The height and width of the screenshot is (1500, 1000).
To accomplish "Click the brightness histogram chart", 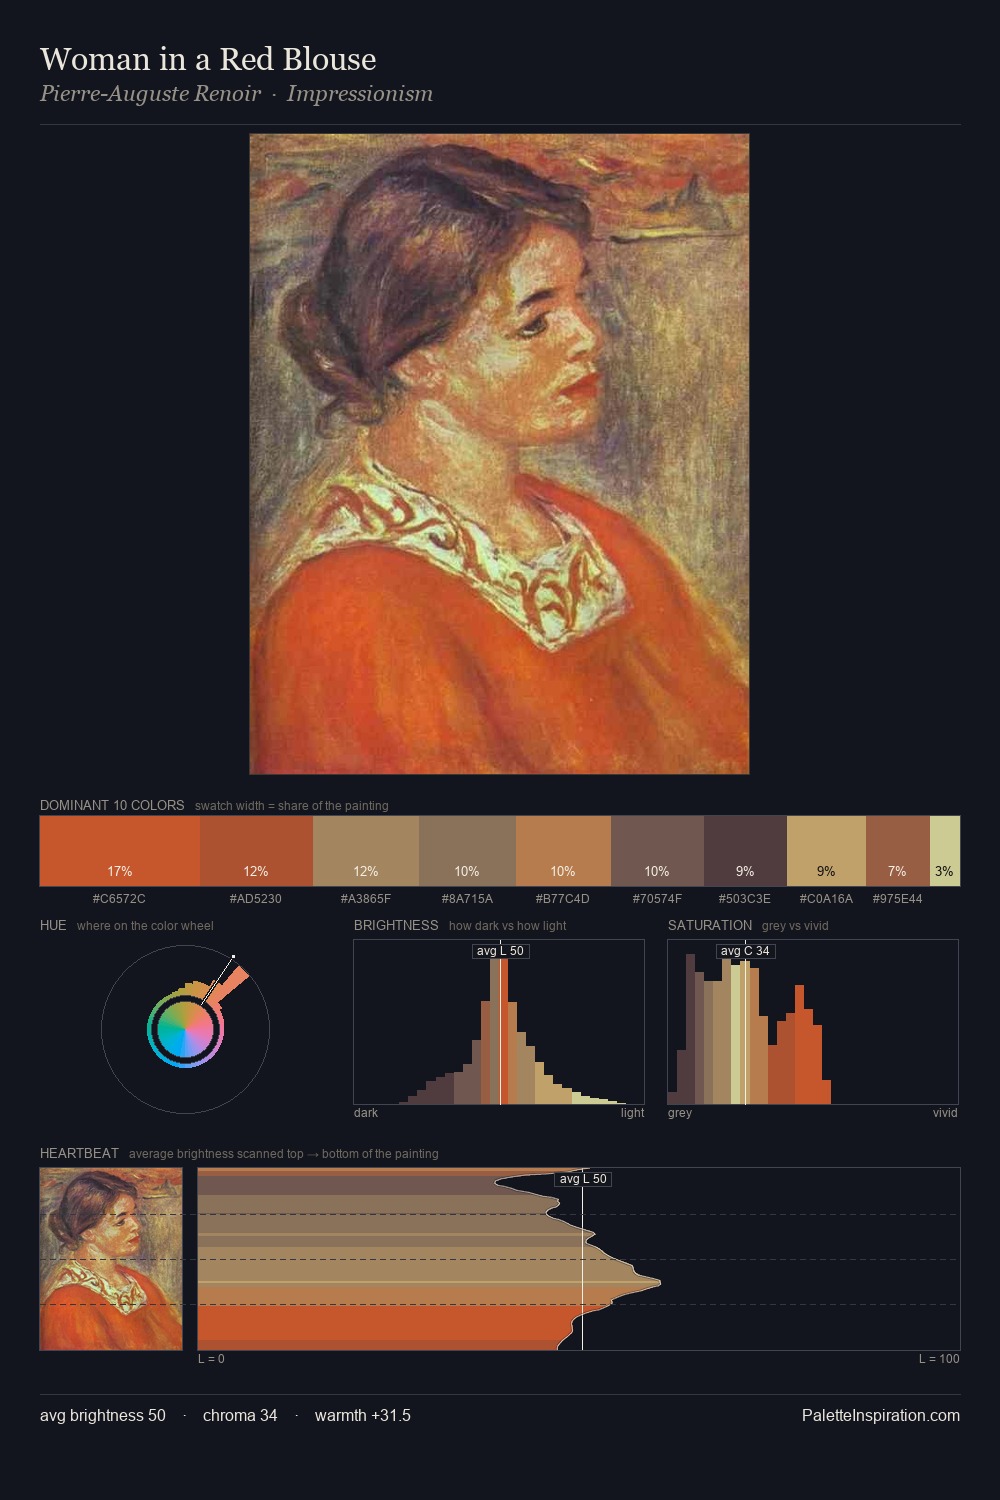I will tap(499, 1022).
